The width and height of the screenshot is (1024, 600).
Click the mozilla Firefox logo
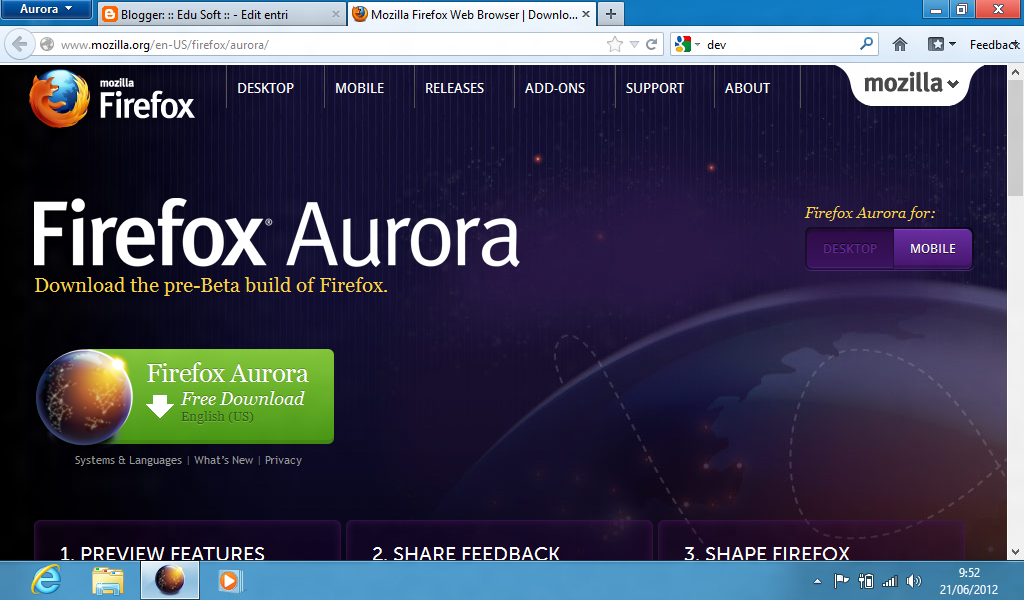[112, 99]
